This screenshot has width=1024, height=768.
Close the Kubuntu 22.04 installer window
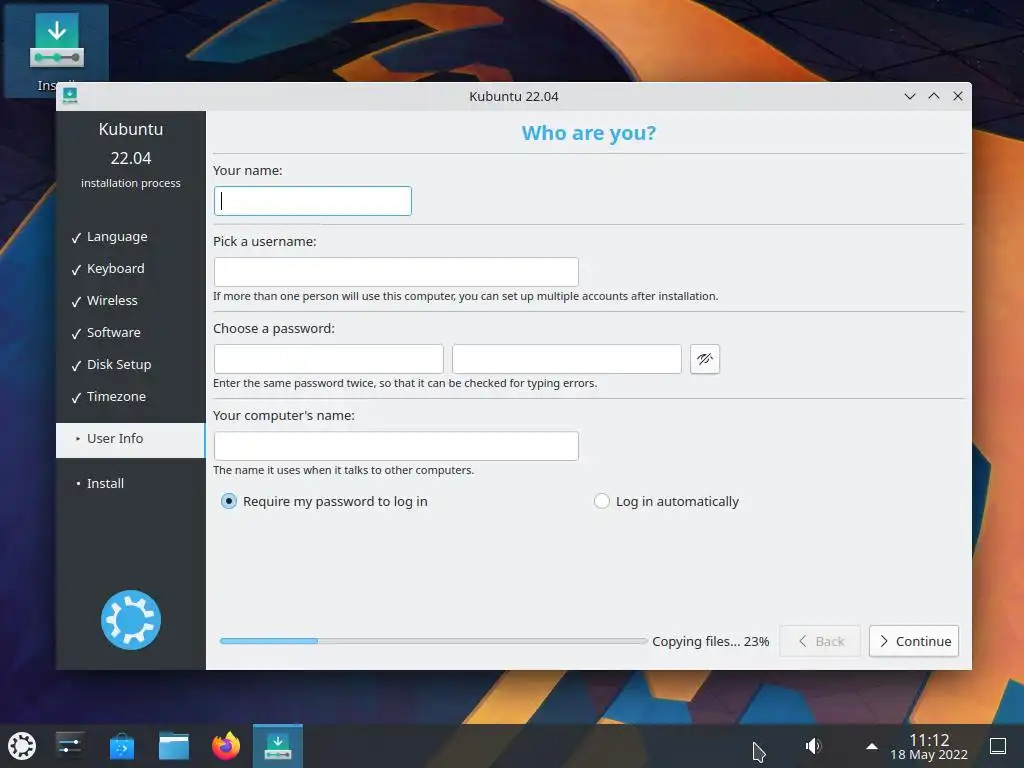(958, 96)
